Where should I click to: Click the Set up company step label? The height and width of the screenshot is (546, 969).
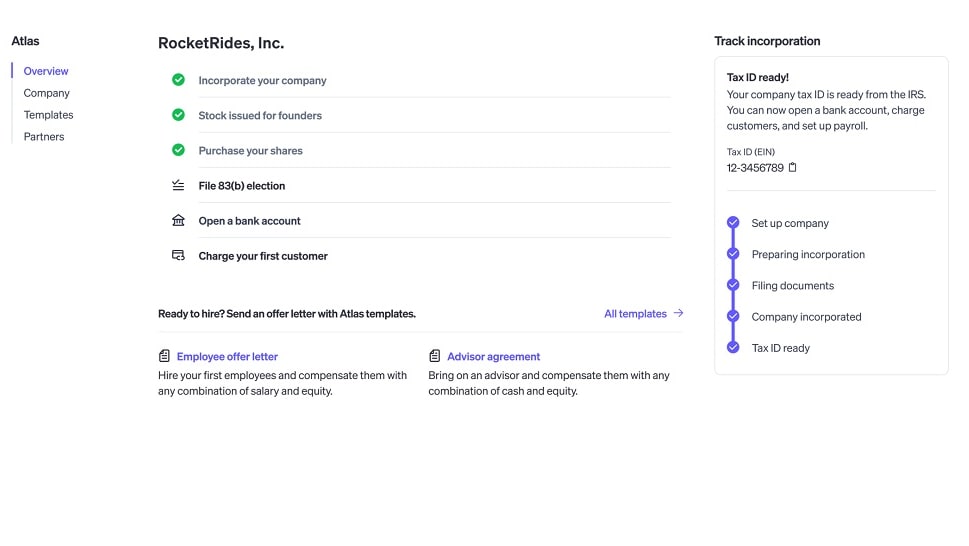pos(790,223)
